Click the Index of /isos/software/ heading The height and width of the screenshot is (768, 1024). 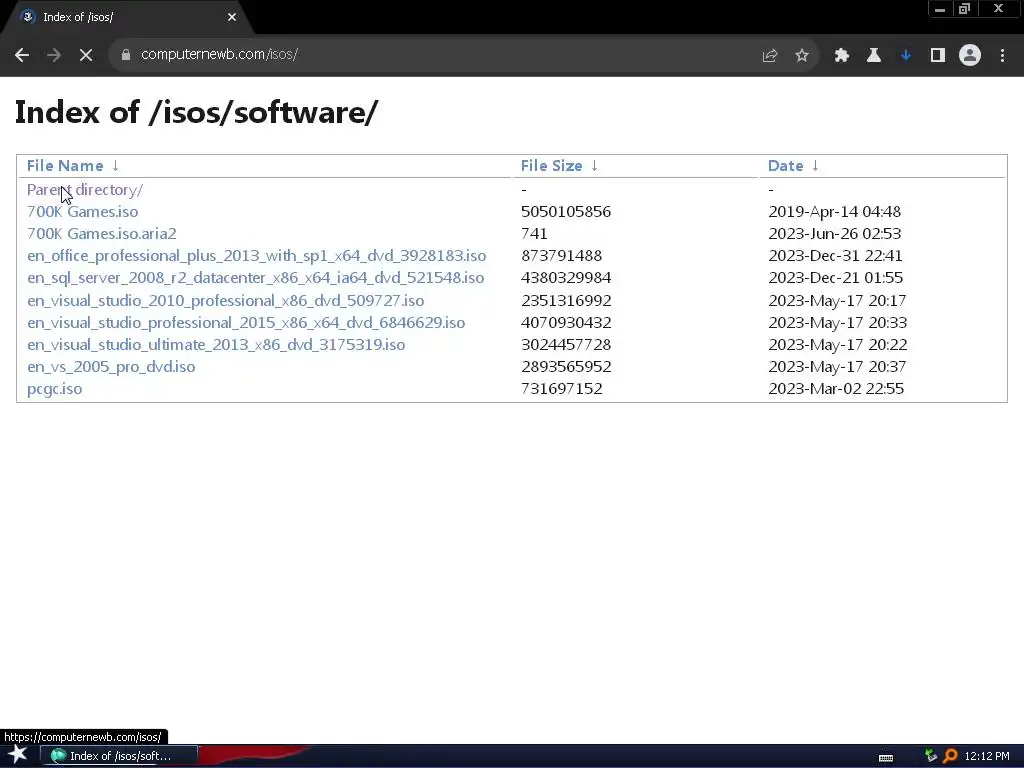coord(196,112)
